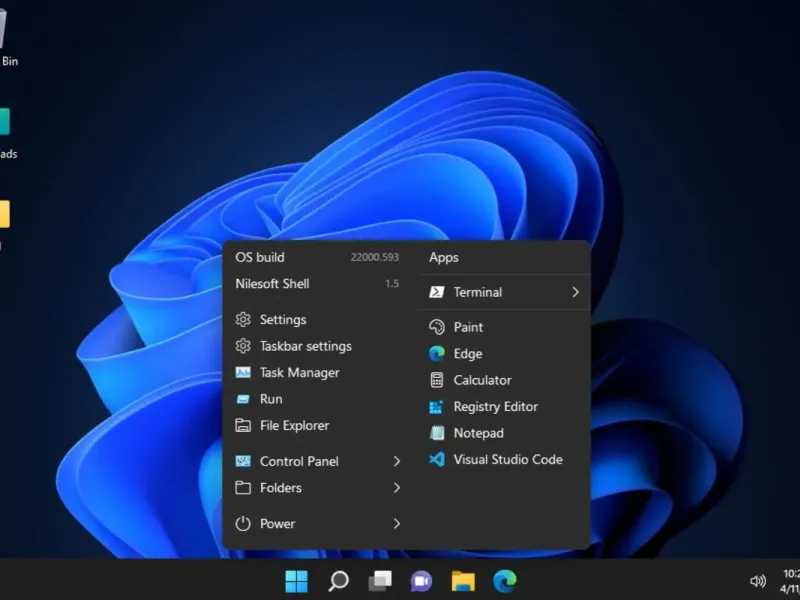Select Visual Studio Code entry
The image size is (800, 600).
tap(504, 460)
